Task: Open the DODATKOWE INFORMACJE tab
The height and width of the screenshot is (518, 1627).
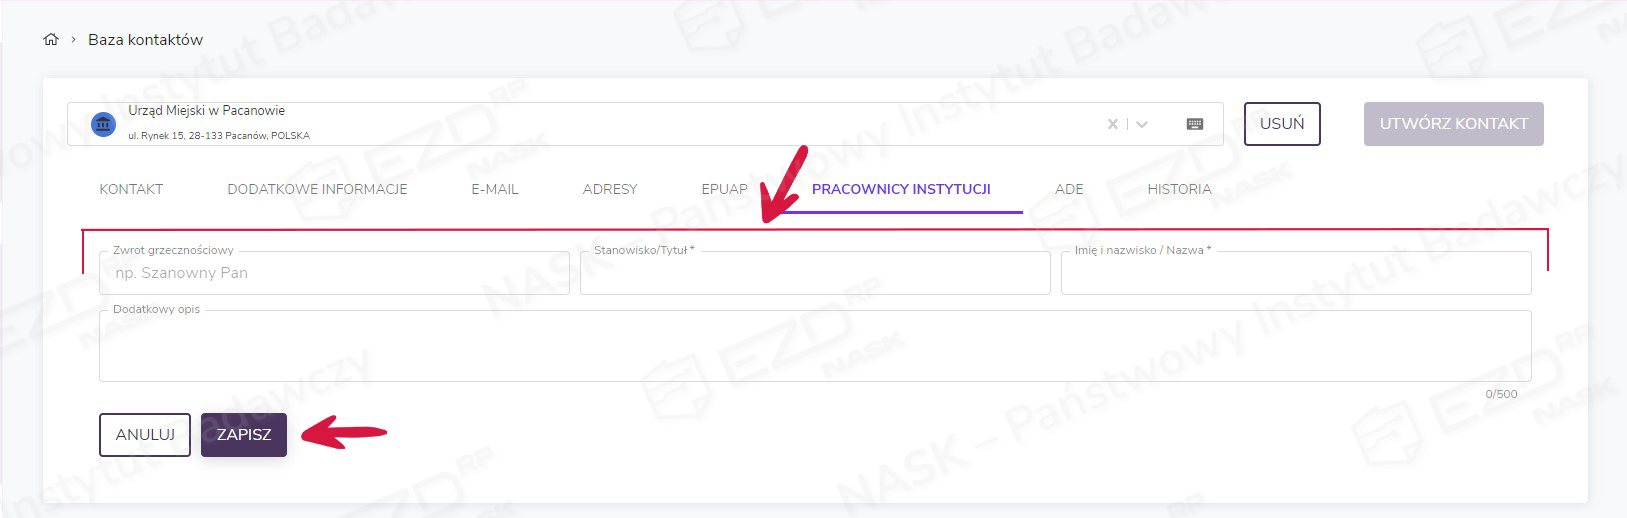Action: [x=317, y=189]
